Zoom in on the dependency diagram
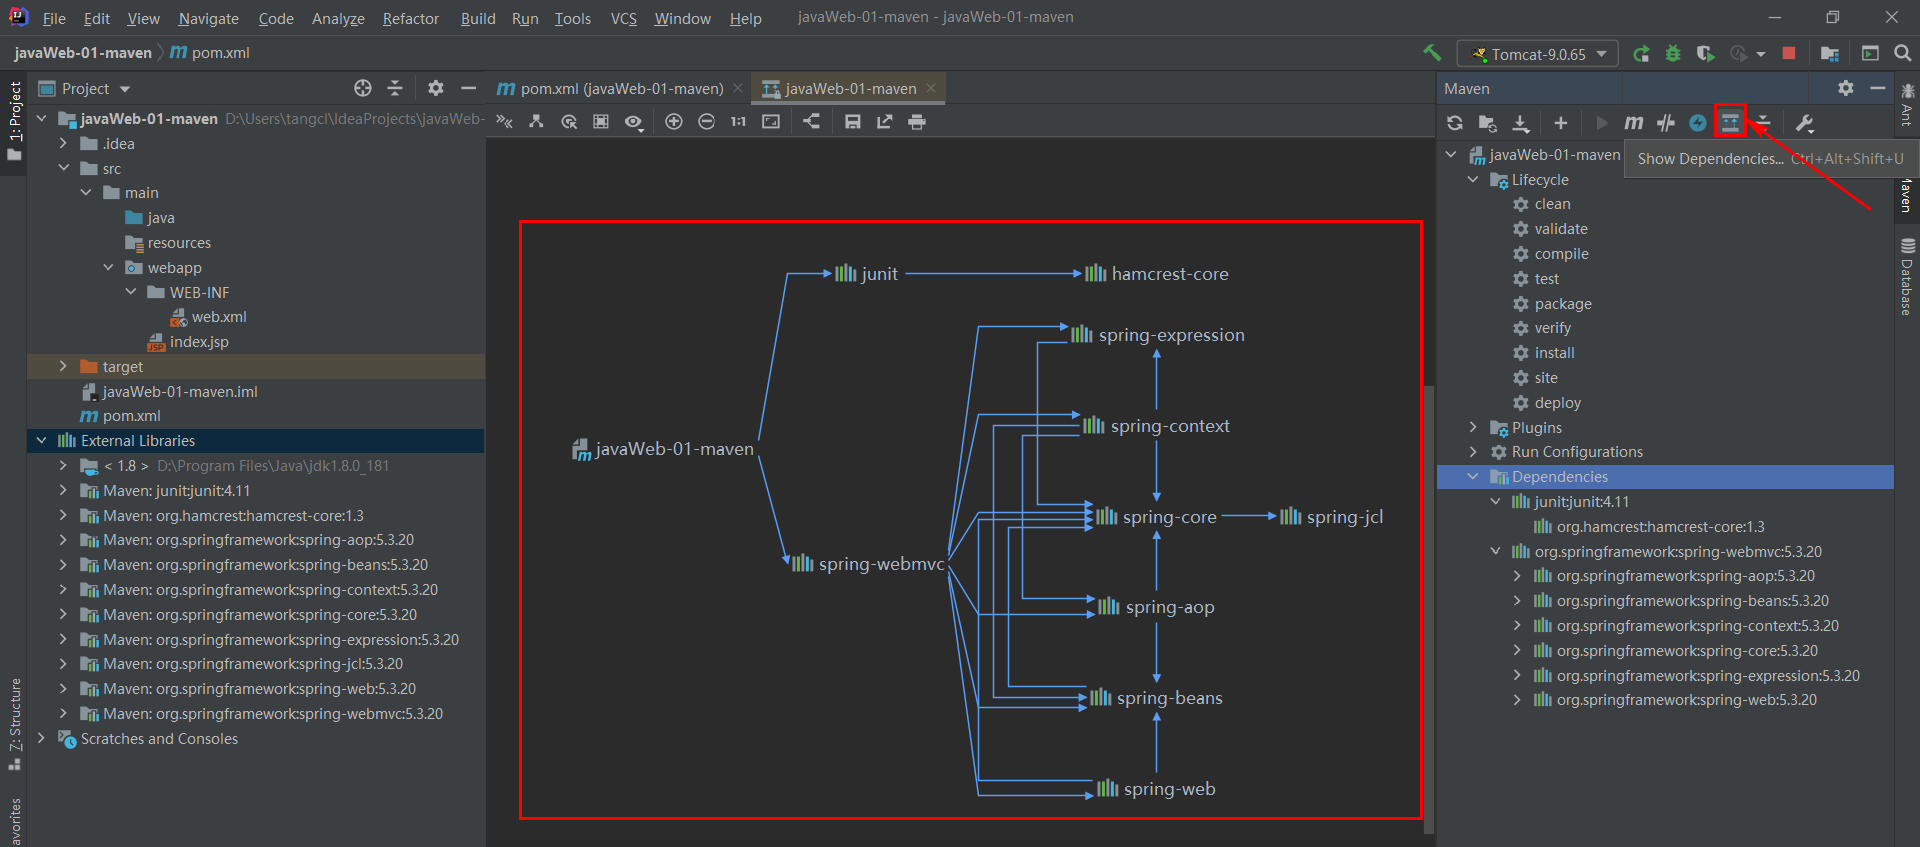This screenshot has width=1920, height=847. 674,122
